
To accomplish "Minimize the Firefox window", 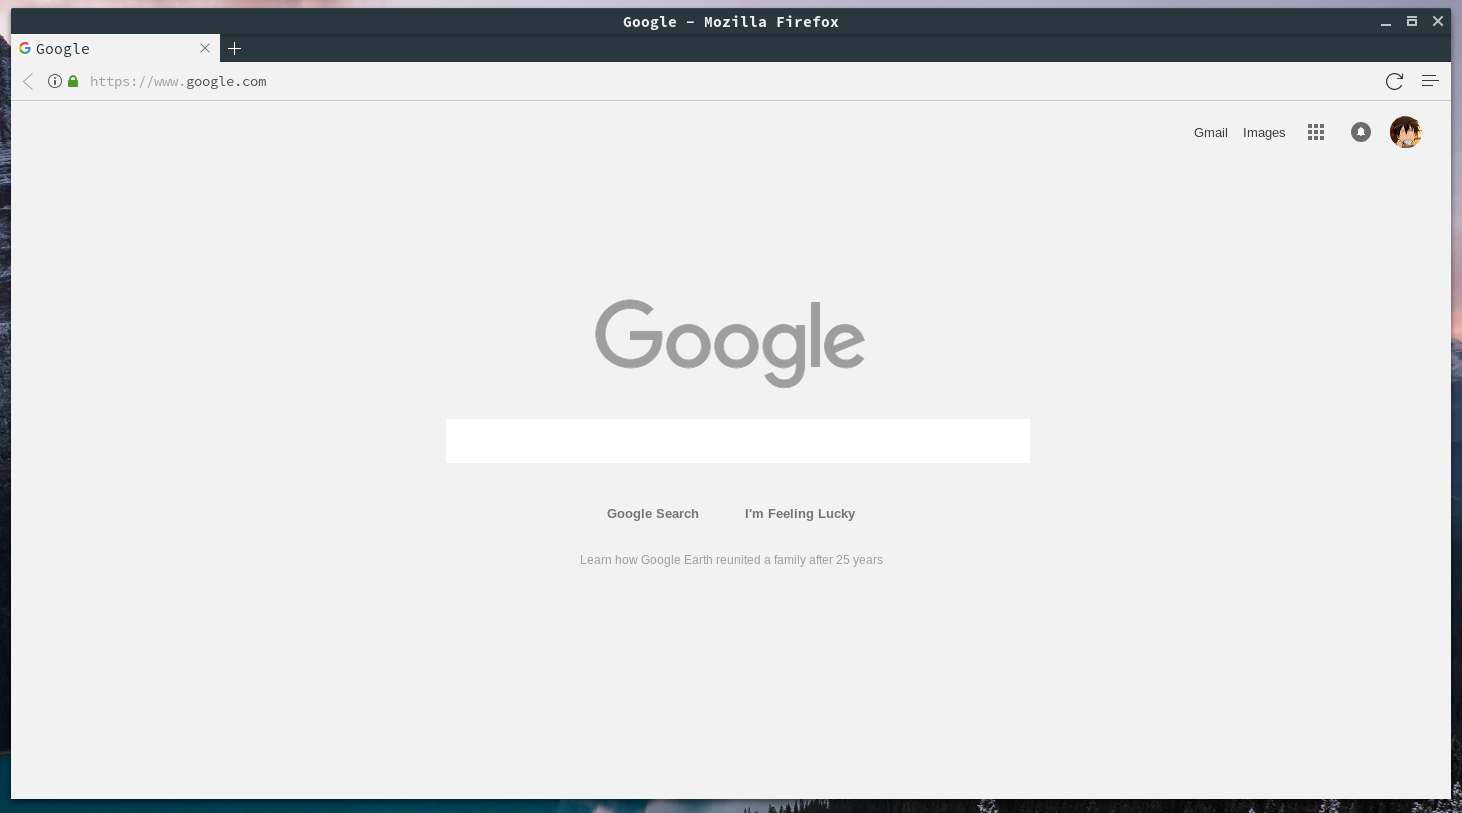I will 1386,22.
